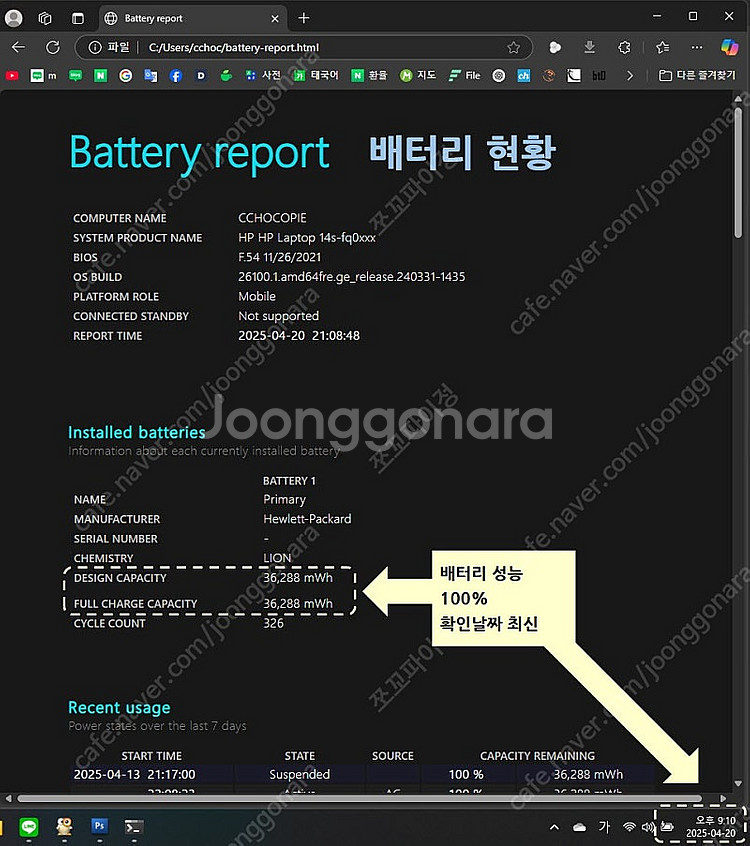Viewport: 750px width, 846px height.
Task: Open the site info icon in address bar
Action: pos(95,47)
